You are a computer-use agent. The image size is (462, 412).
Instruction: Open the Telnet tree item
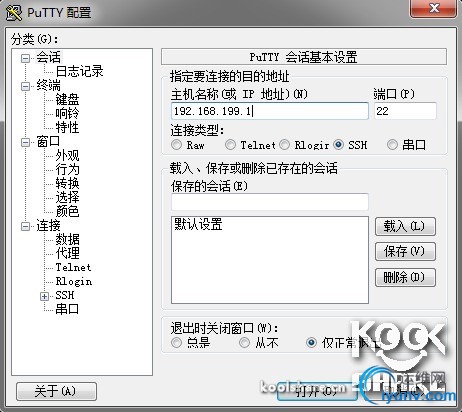point(73,267)
